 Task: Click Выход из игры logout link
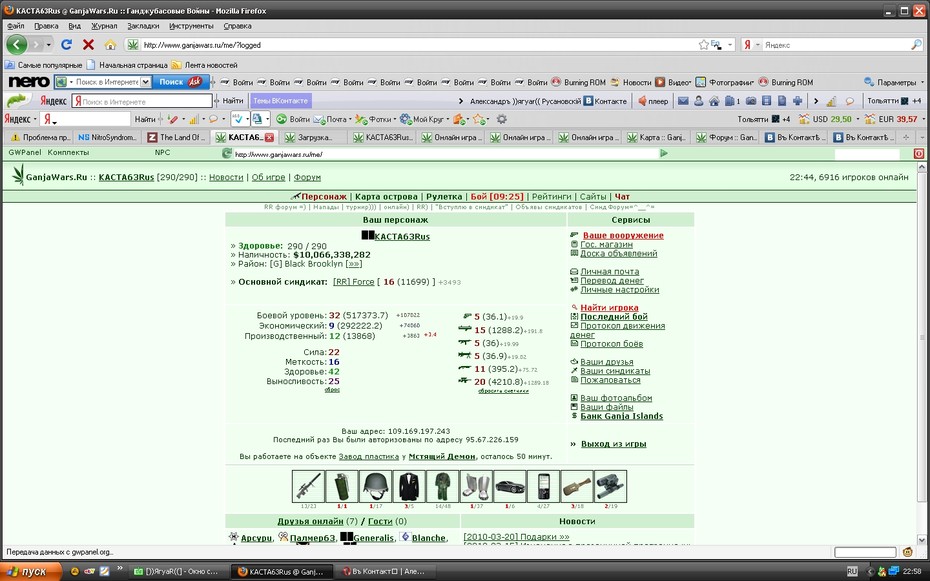613,443
